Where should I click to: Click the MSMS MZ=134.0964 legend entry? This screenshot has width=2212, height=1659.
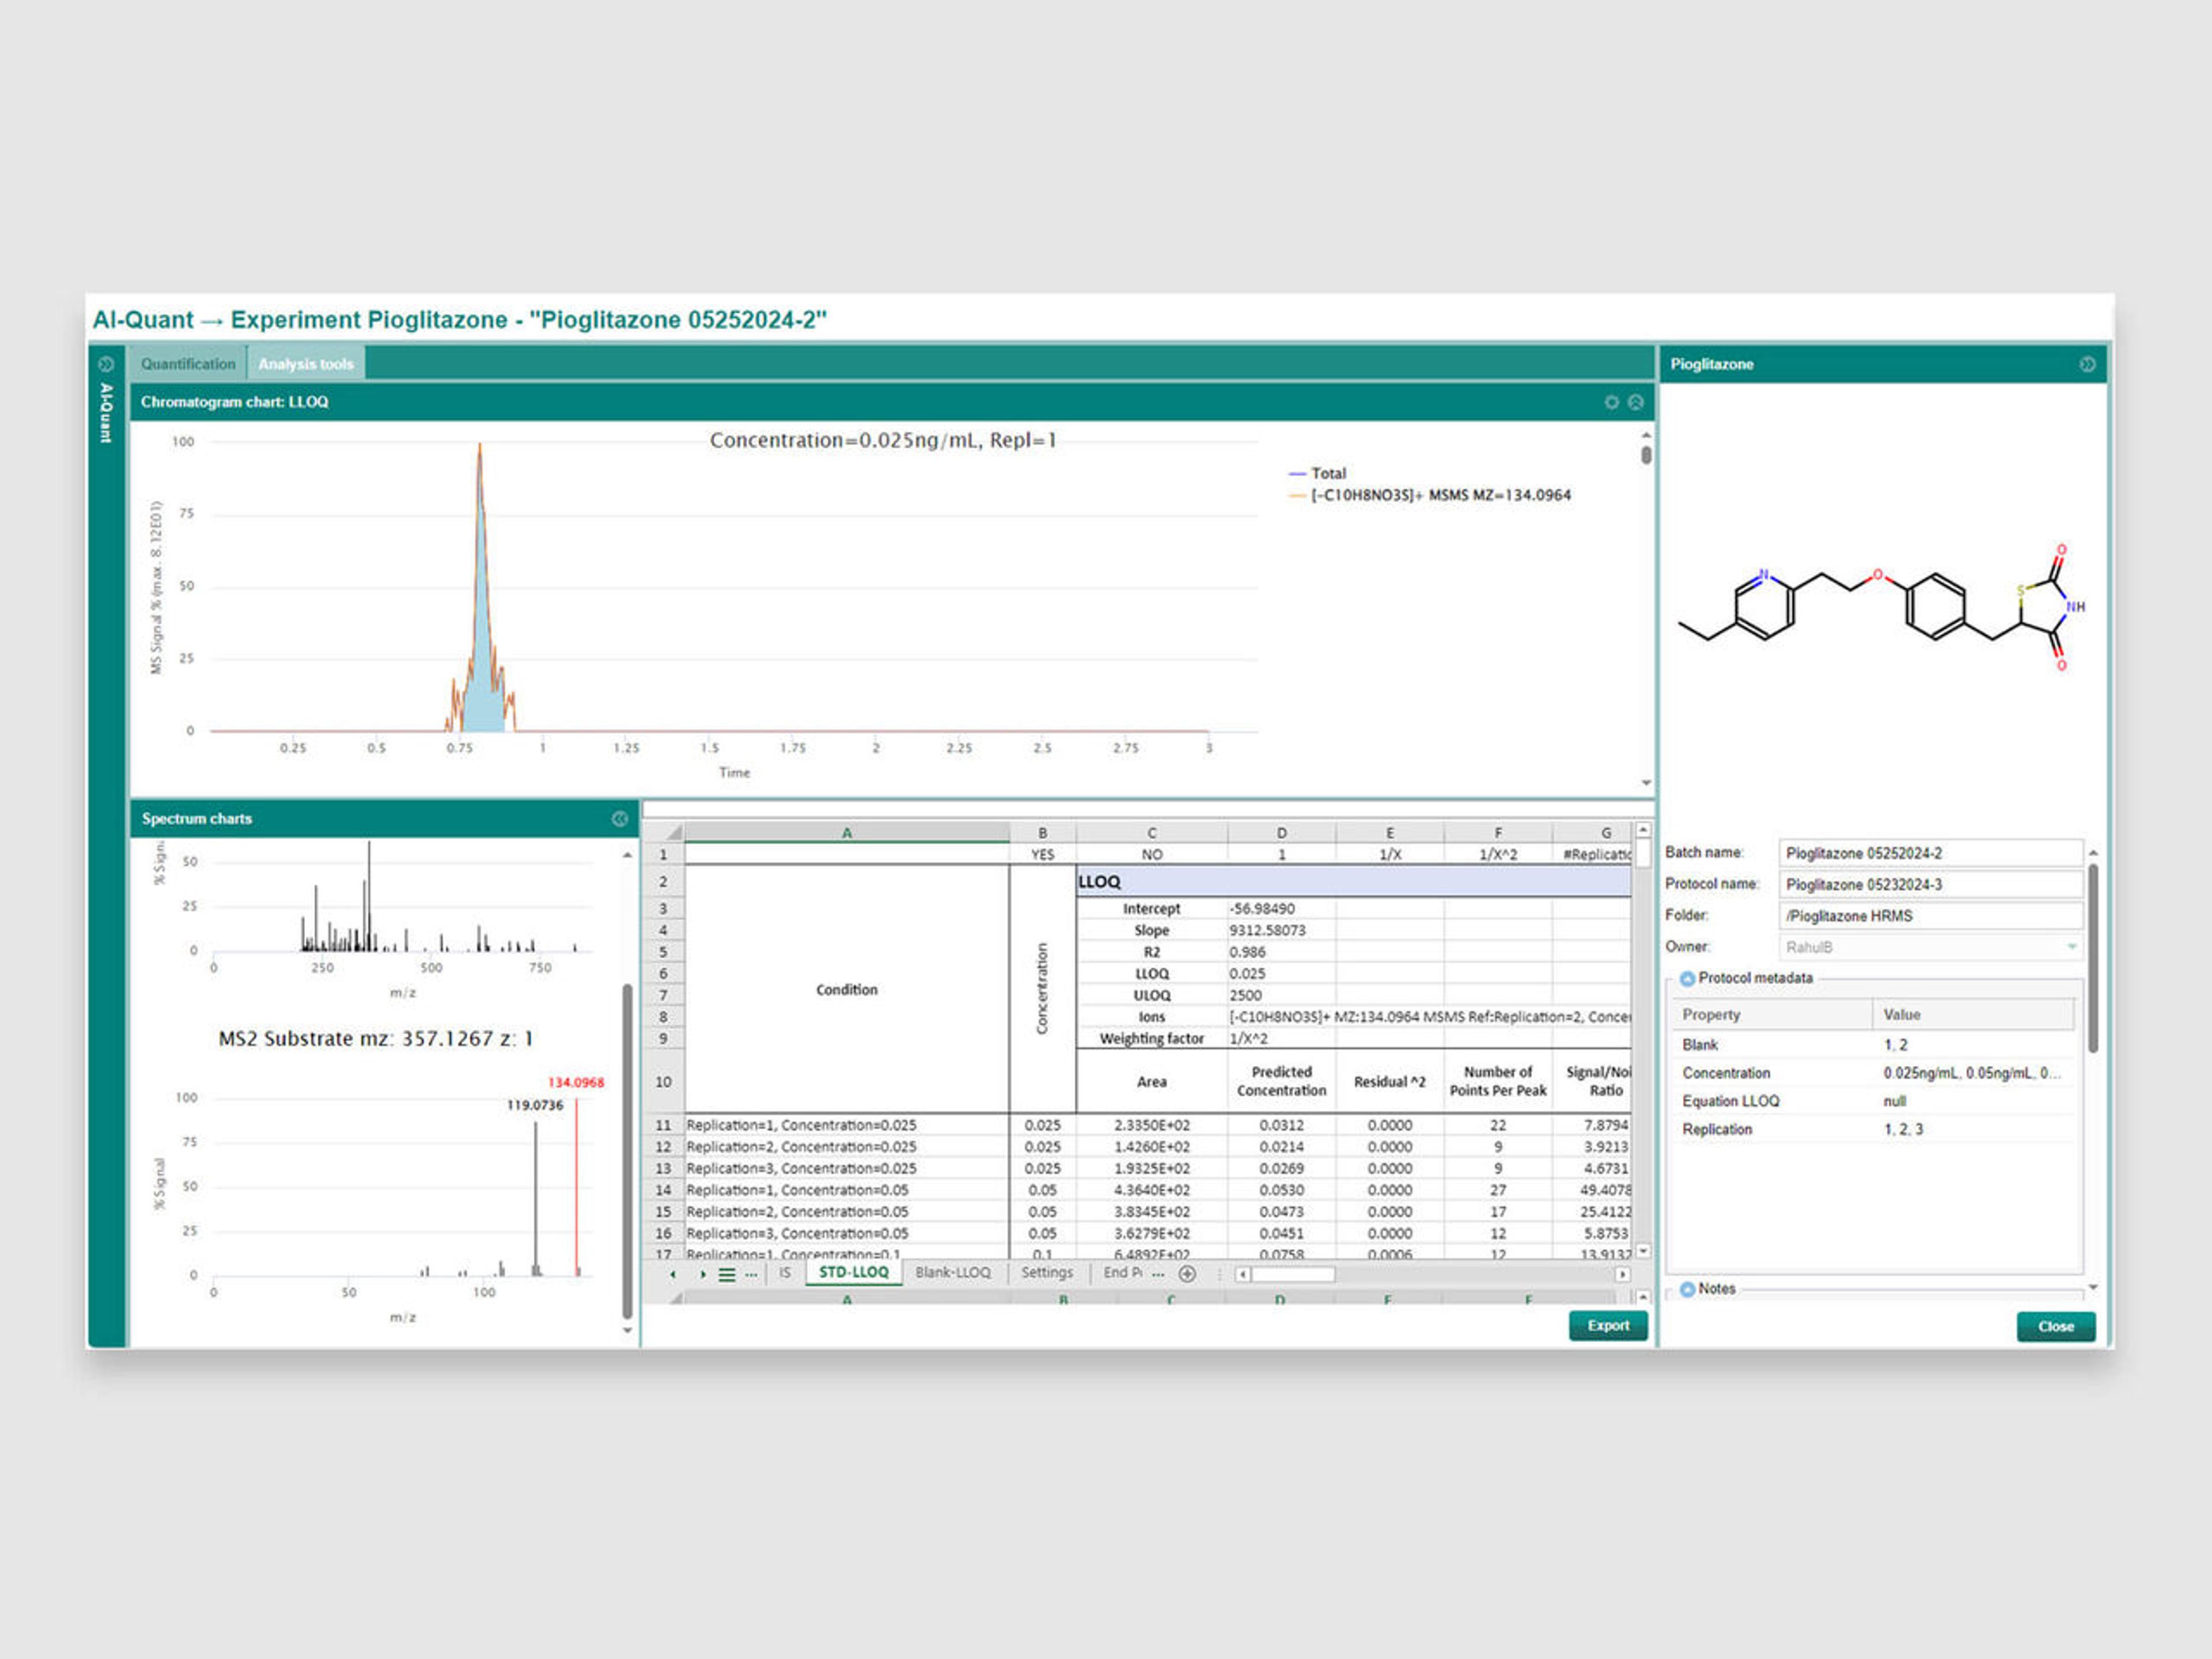point(1430,495)
